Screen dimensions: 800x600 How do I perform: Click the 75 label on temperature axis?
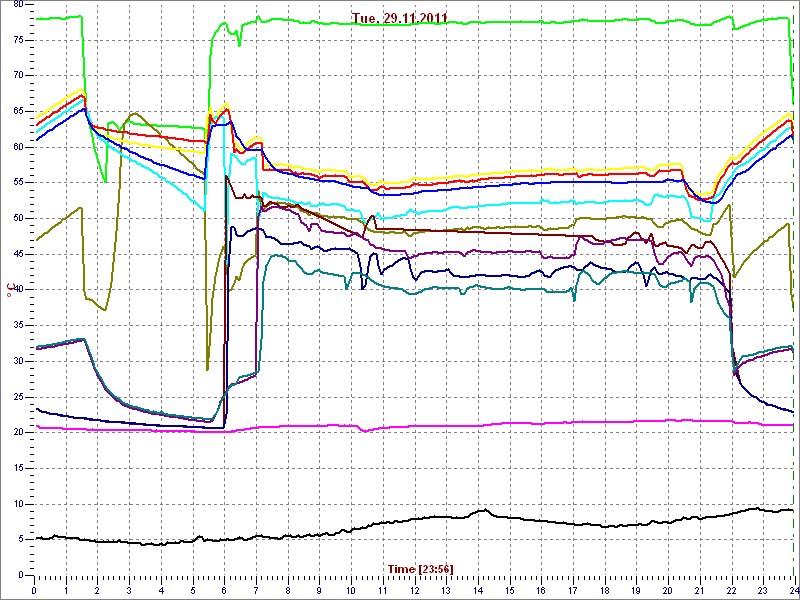pyautogui.click(x=18, y=40)
